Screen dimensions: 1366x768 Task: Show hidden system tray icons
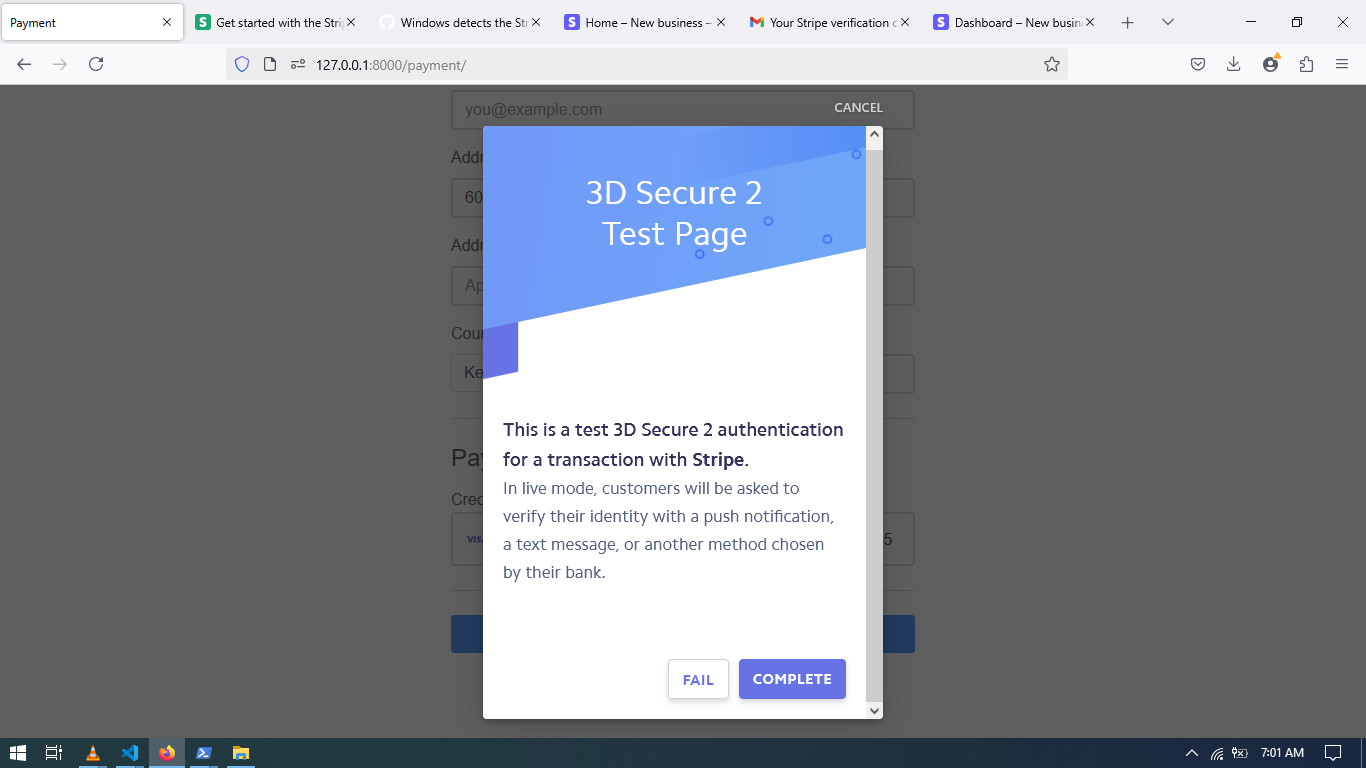[x=1191, y=753]
